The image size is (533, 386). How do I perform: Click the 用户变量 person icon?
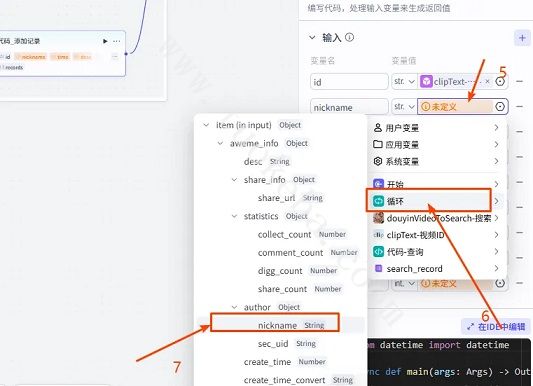point(378,128)
